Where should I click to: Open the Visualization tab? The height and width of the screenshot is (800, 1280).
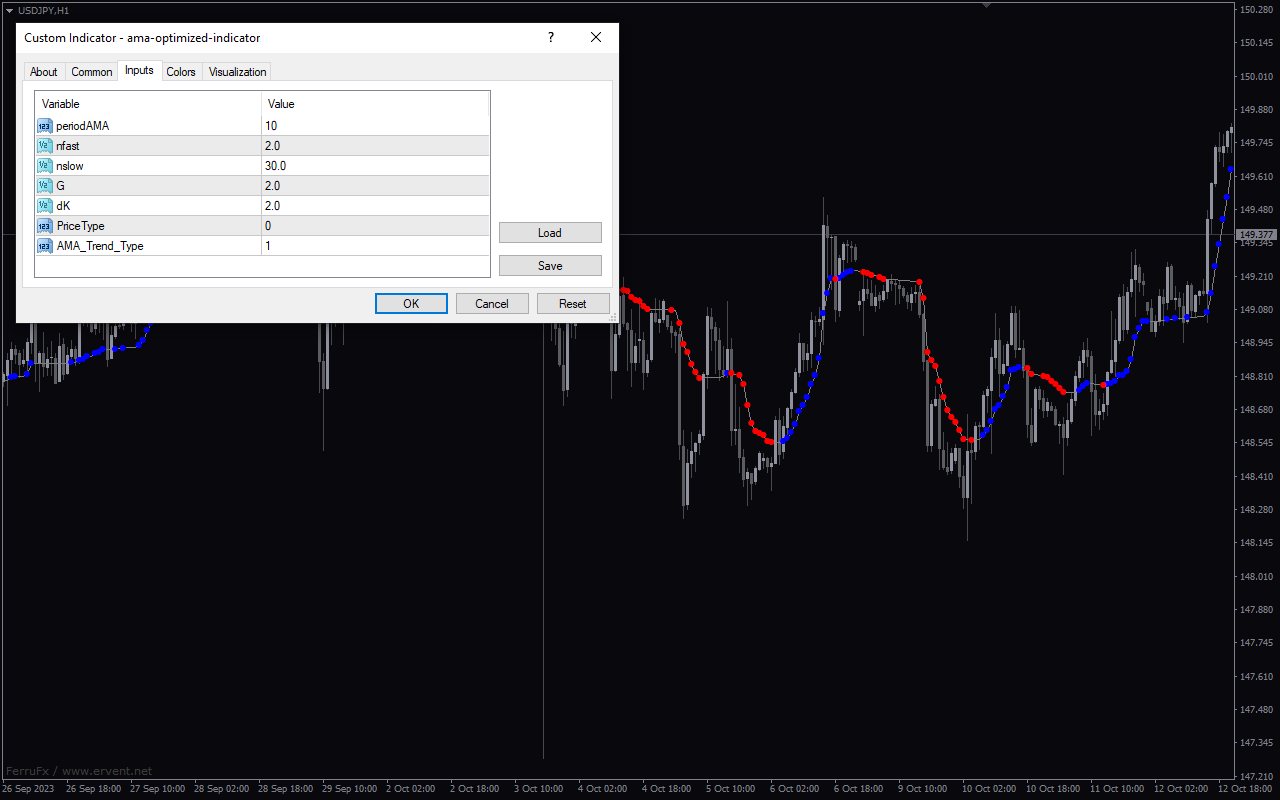237,72
